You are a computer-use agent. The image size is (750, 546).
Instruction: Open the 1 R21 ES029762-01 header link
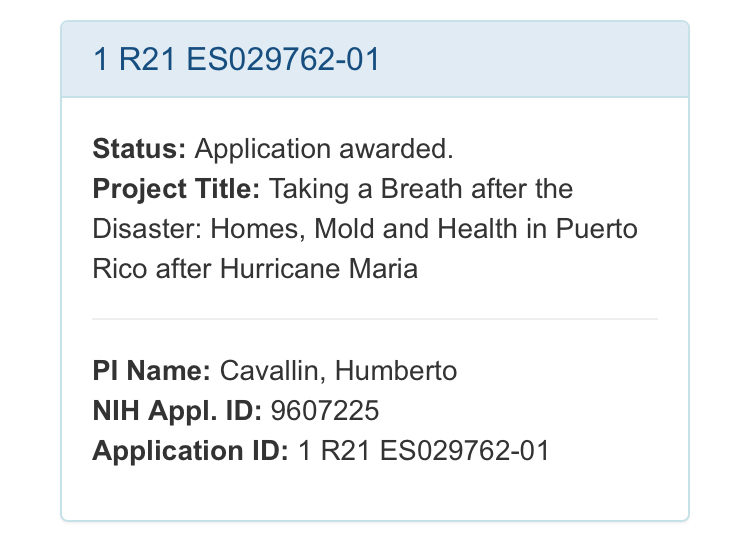coord(236,59)
